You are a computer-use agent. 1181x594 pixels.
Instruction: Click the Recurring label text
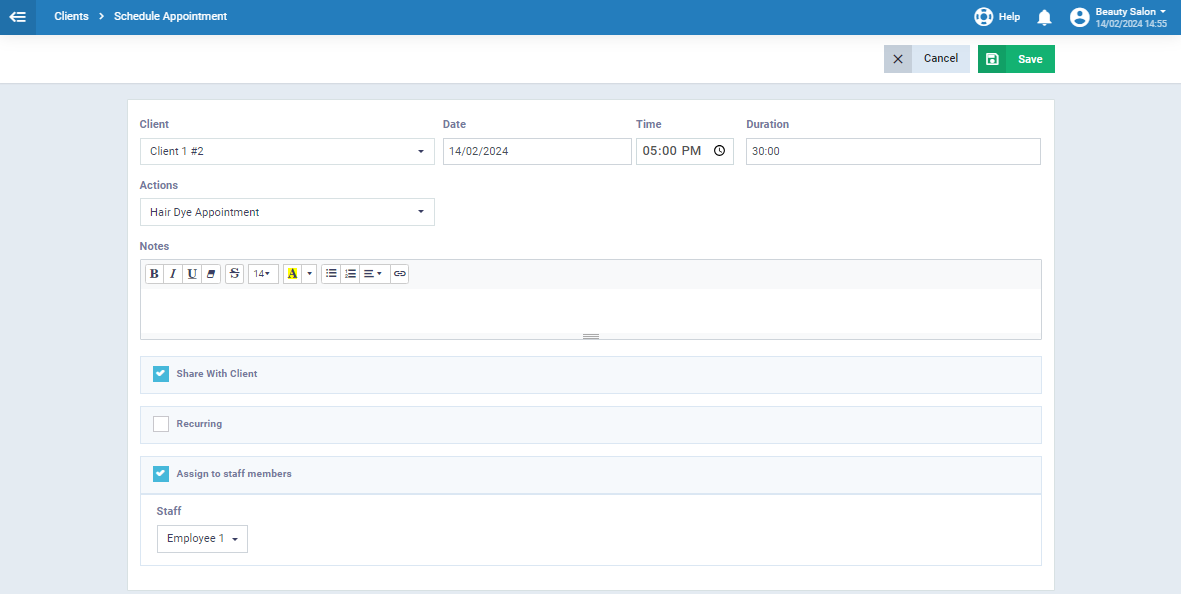199,424
